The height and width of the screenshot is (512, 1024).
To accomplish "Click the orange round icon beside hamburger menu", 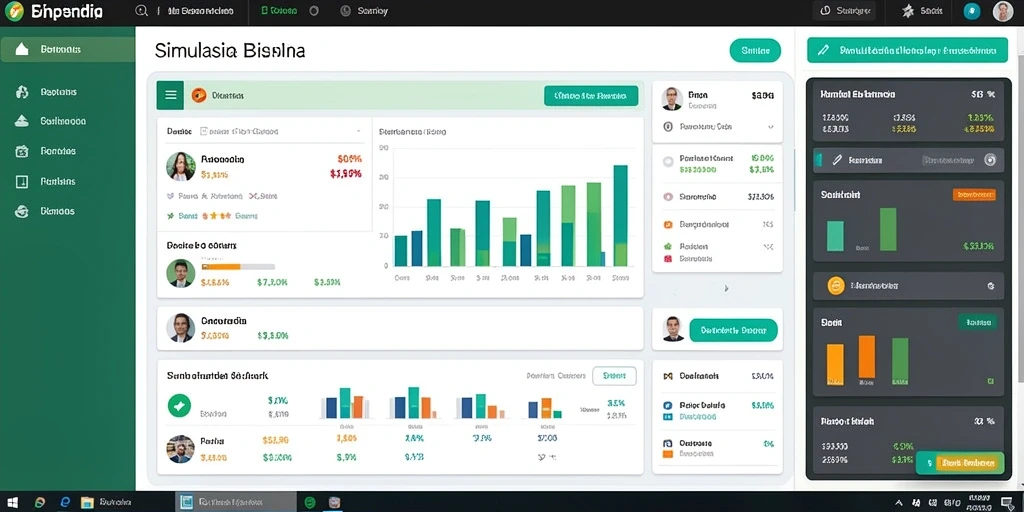I will pos(199,95).
